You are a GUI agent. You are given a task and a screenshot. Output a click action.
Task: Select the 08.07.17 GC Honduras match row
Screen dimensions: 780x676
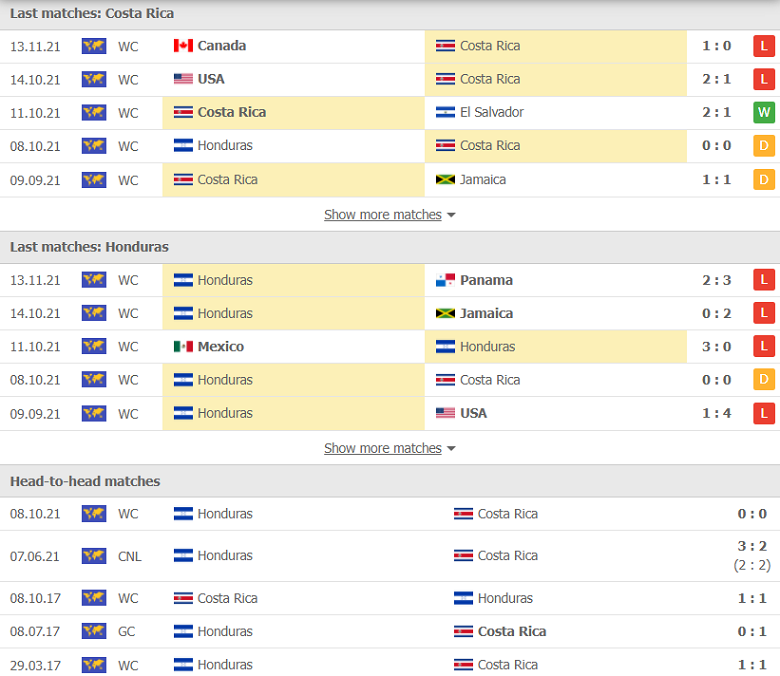390,631
